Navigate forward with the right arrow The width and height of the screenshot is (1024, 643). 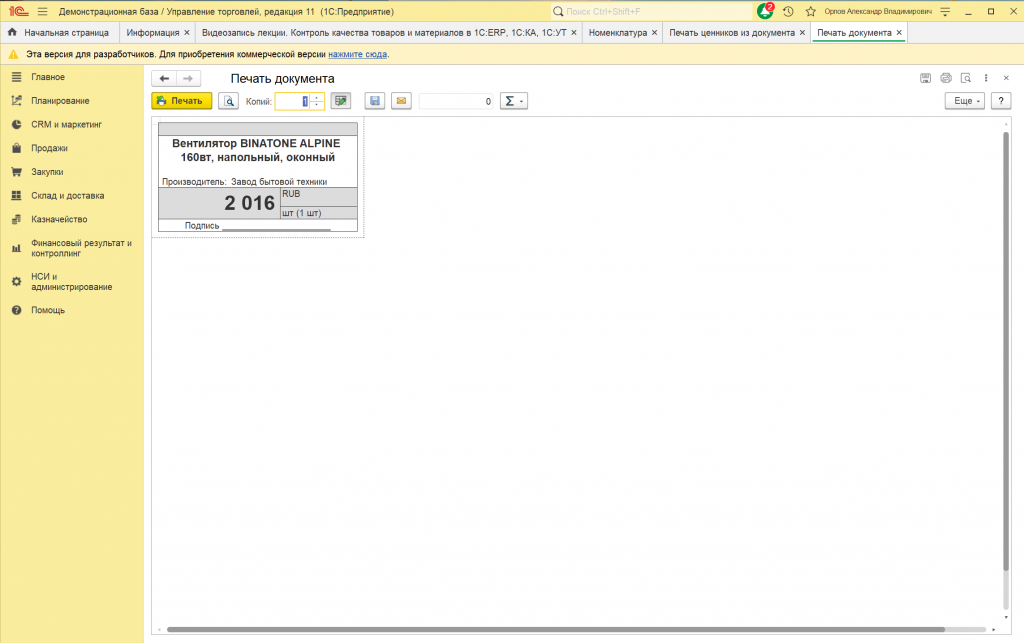coord(188,78)
